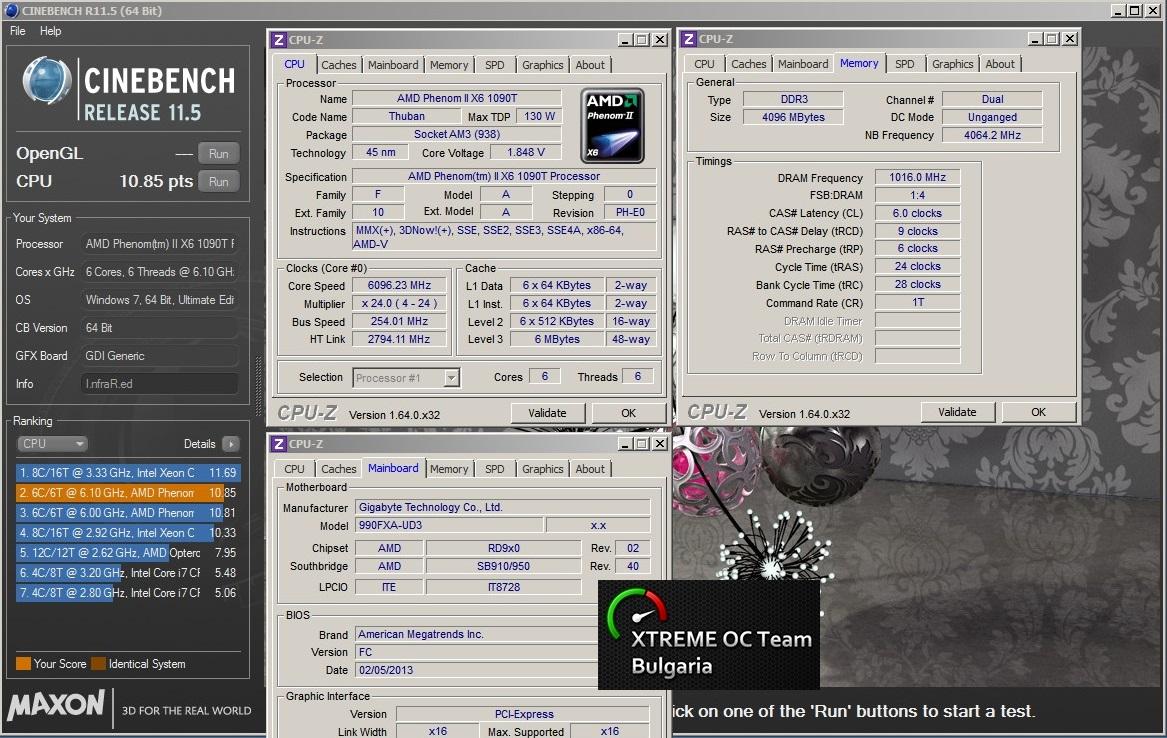This screenshot has height=738, width=1167.
Task: Click the XTREME OC Team Bulgaria logo
Action: 709,635
